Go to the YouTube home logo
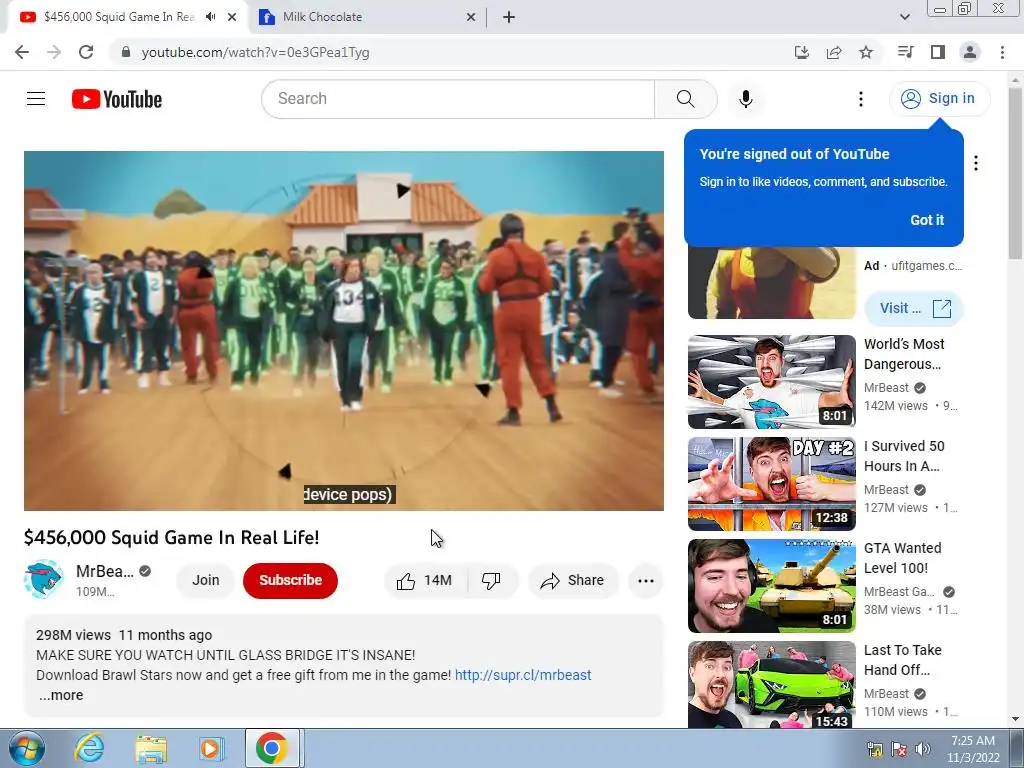 coord(117,99)
